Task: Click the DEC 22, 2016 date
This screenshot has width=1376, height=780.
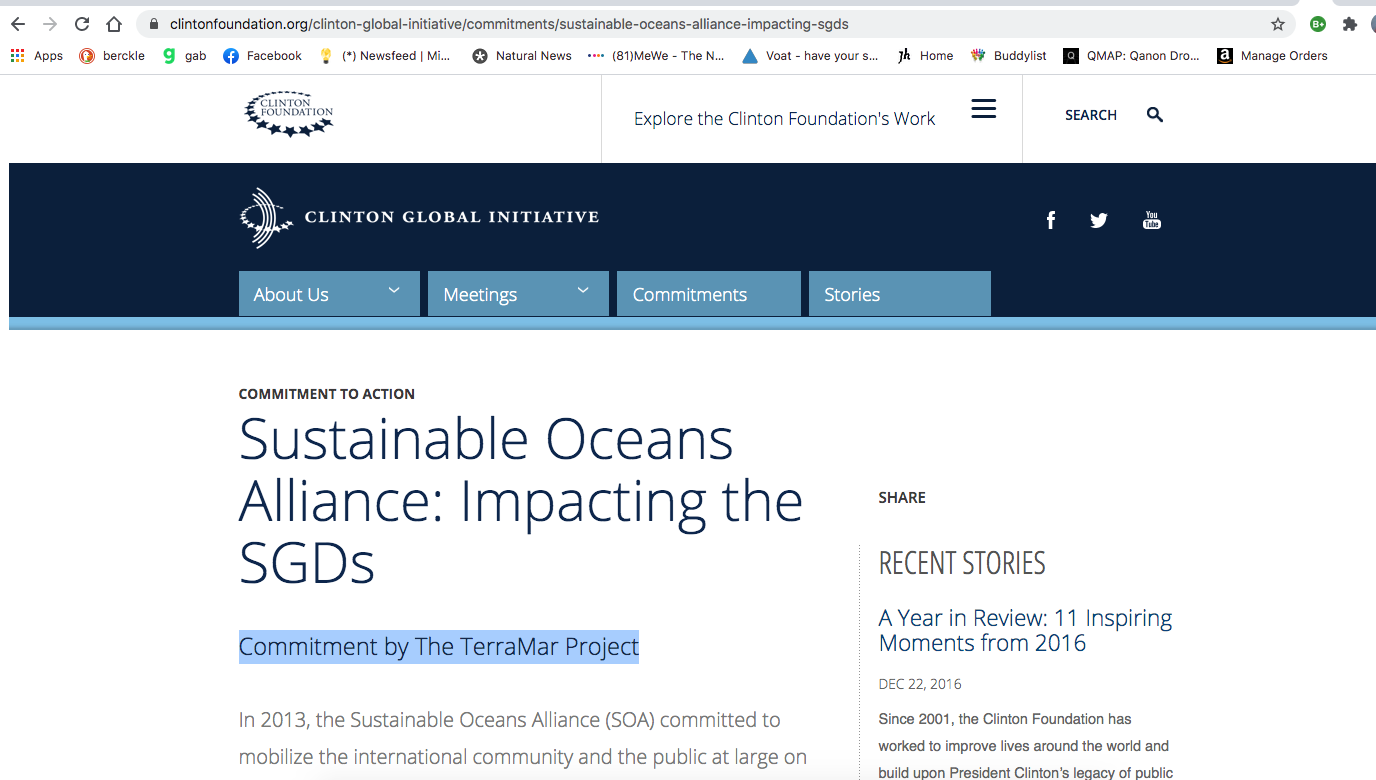Action: pyautogui.click(x=920, y=685)
